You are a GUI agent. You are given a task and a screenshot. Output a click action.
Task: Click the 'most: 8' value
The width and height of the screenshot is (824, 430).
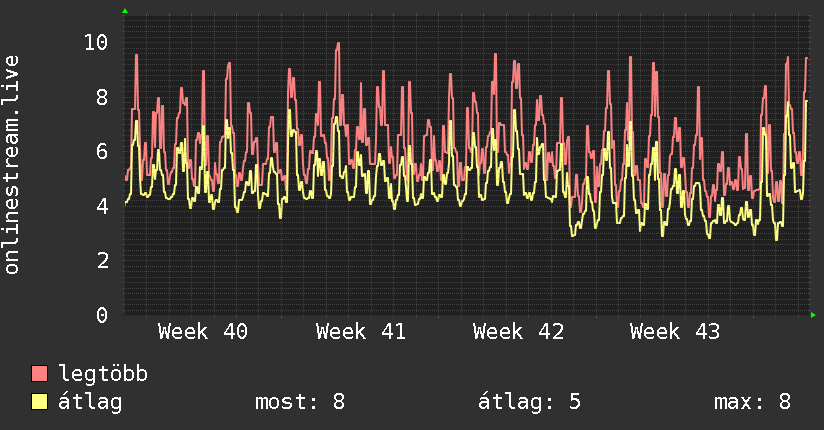click(300, 402)
